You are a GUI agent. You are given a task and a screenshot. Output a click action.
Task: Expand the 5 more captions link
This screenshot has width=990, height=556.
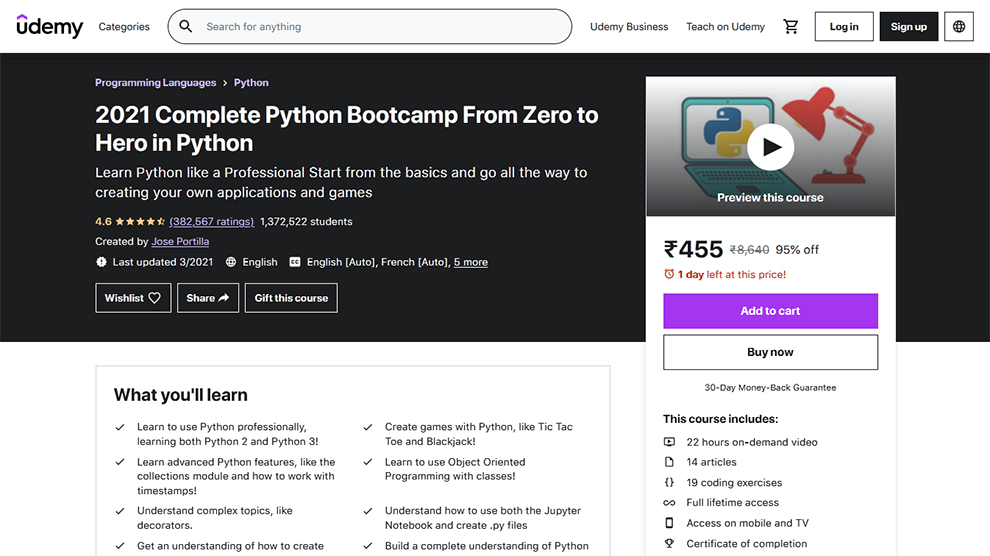(470, 262)
